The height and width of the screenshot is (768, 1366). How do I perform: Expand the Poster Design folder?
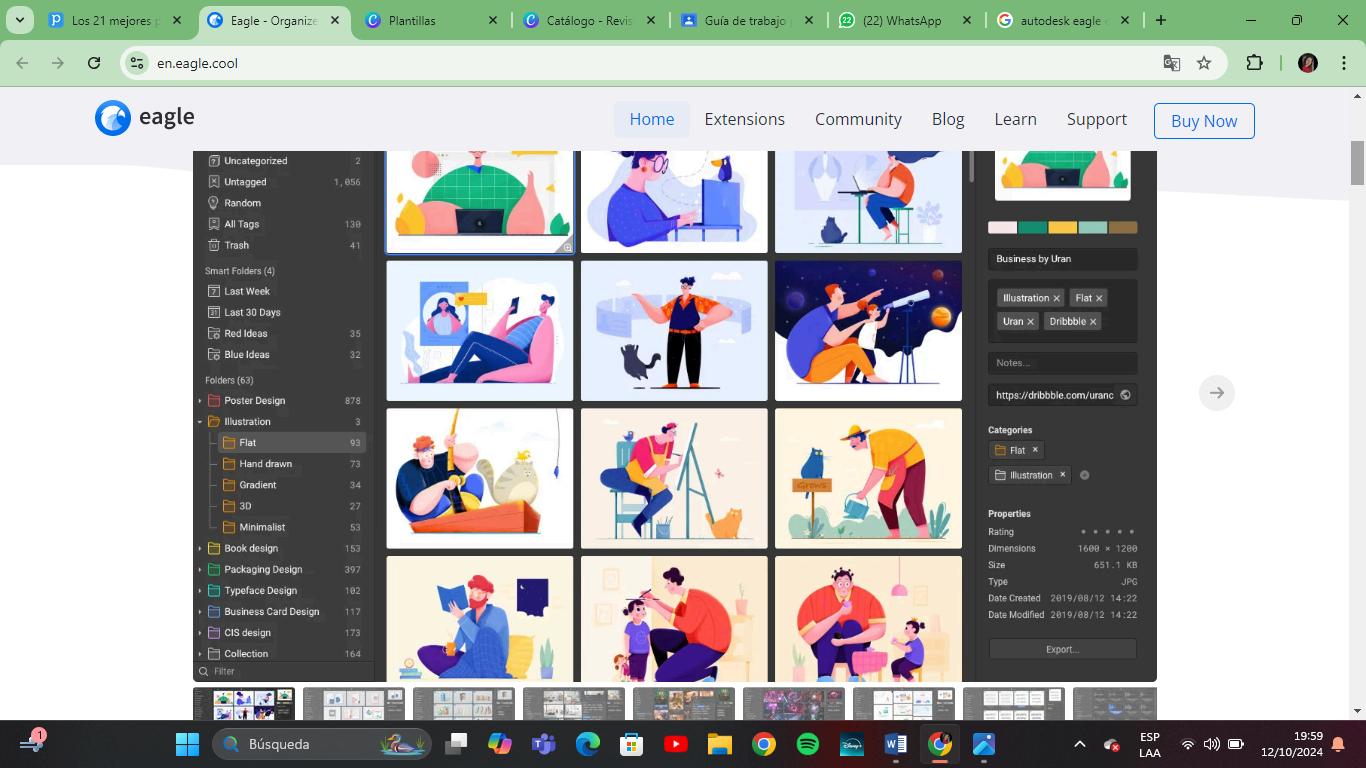[200, 401]
